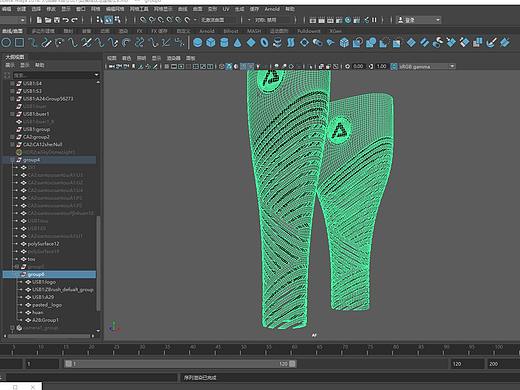The image size is (520, 390).
Task: Collapse the group4 node in outliner
Action: (x=12, y=160)
